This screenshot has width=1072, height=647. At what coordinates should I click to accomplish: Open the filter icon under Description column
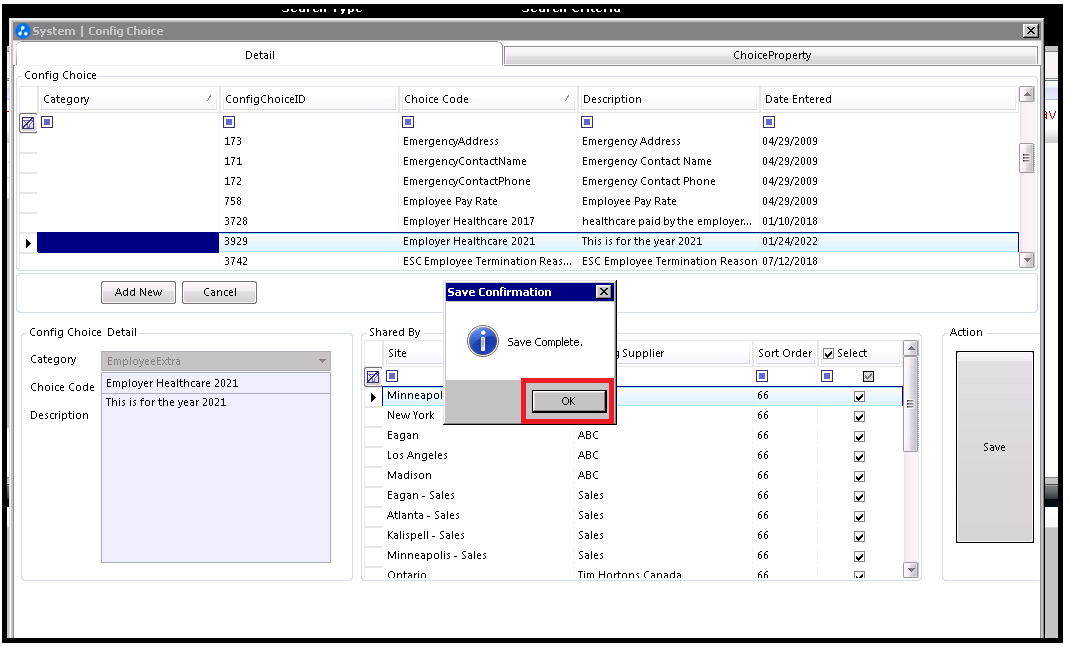pos(587,122)
